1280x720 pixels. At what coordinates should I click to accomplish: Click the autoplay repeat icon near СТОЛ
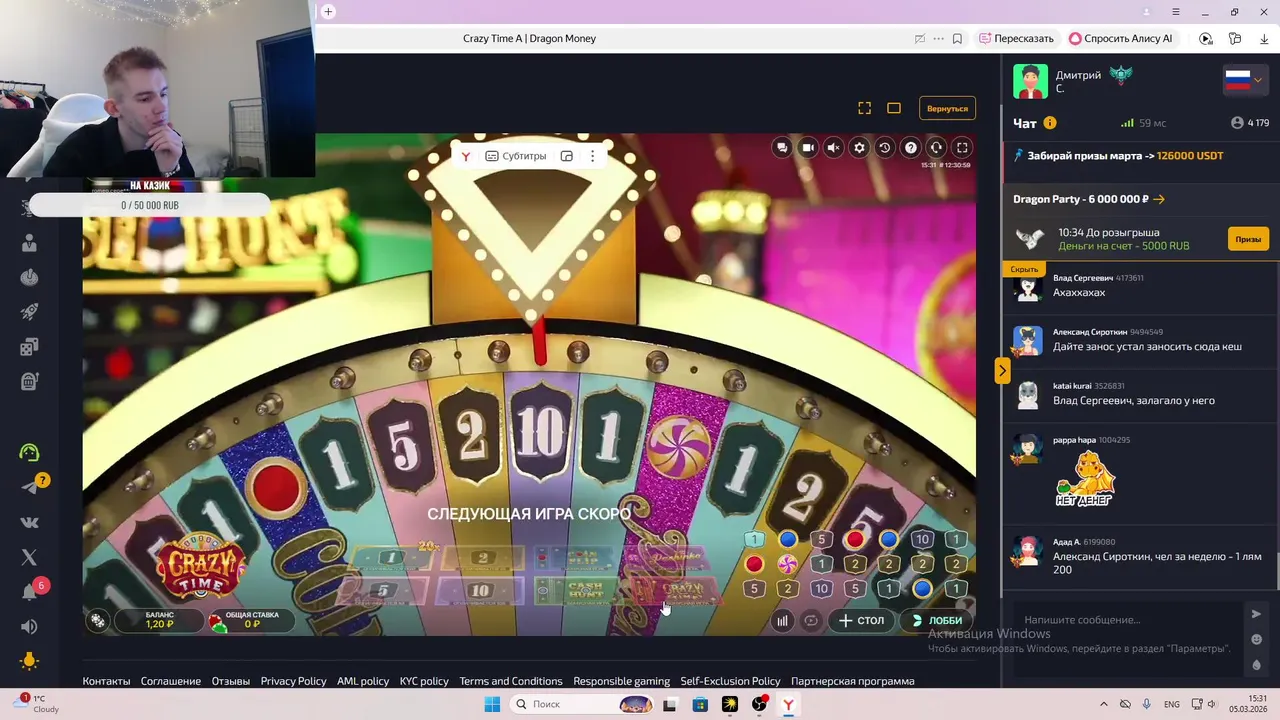(811, 620)
